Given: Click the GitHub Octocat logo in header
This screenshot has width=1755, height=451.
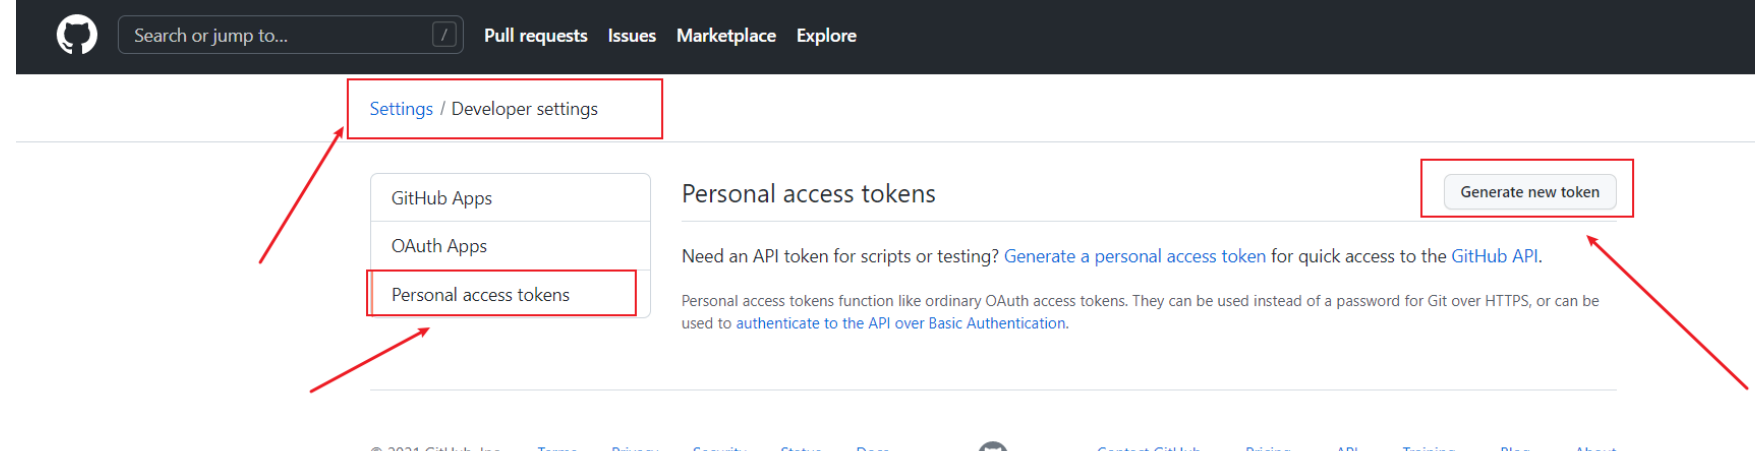Looking at the screenshot, I should click(77, 35).
